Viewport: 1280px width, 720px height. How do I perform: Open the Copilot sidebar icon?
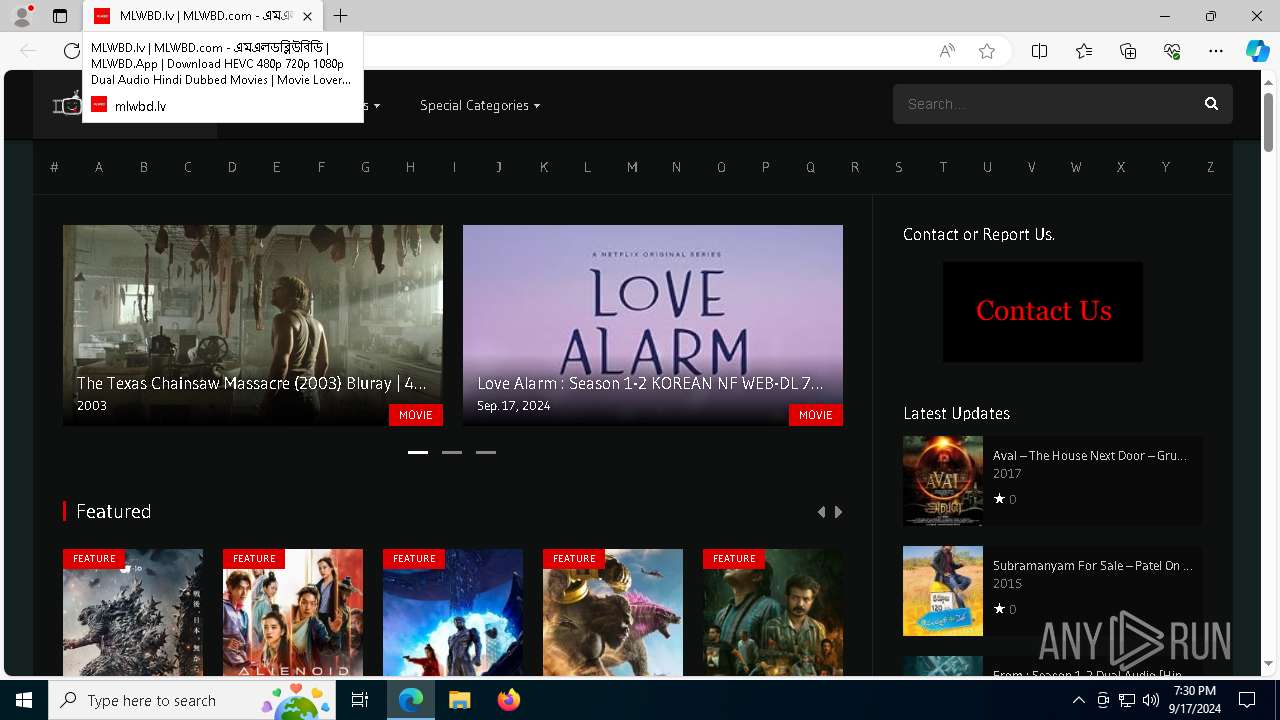pyautogui.click(x=1257, y=51)
